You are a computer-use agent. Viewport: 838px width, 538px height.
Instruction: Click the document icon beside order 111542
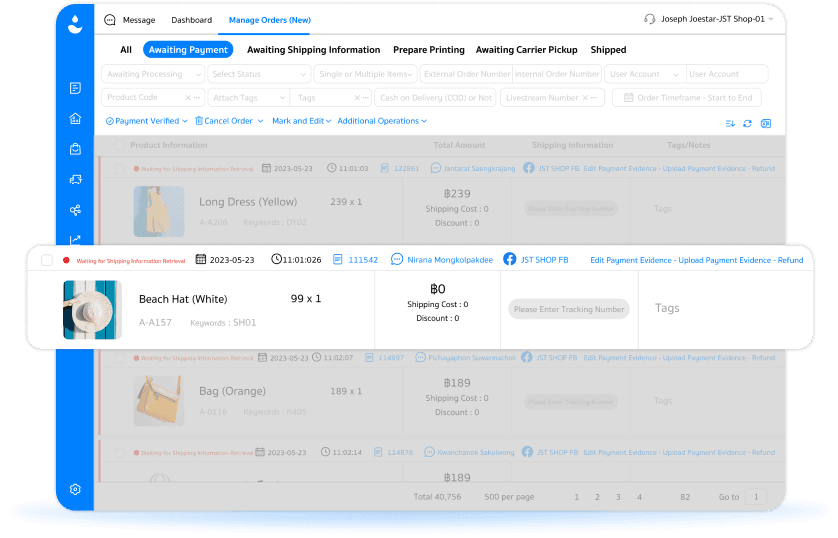coord(338,260)
